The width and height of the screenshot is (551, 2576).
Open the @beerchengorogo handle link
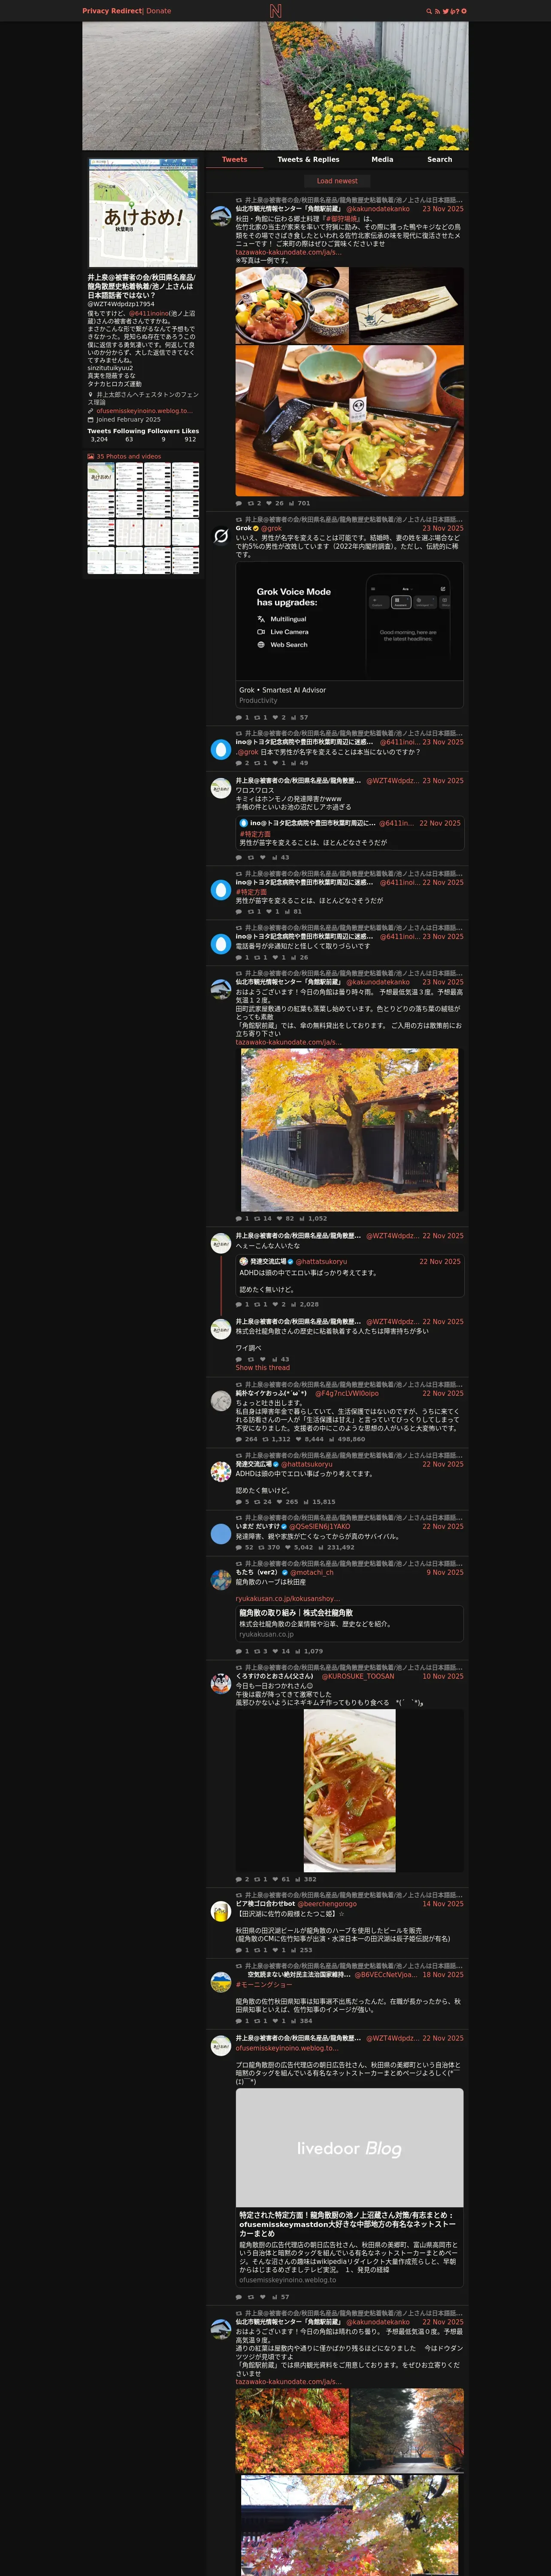[x=327, y=1904]
